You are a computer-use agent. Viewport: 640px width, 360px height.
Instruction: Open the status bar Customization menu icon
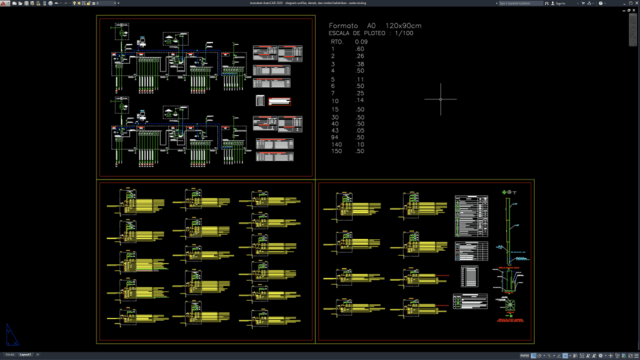point(637,356)
